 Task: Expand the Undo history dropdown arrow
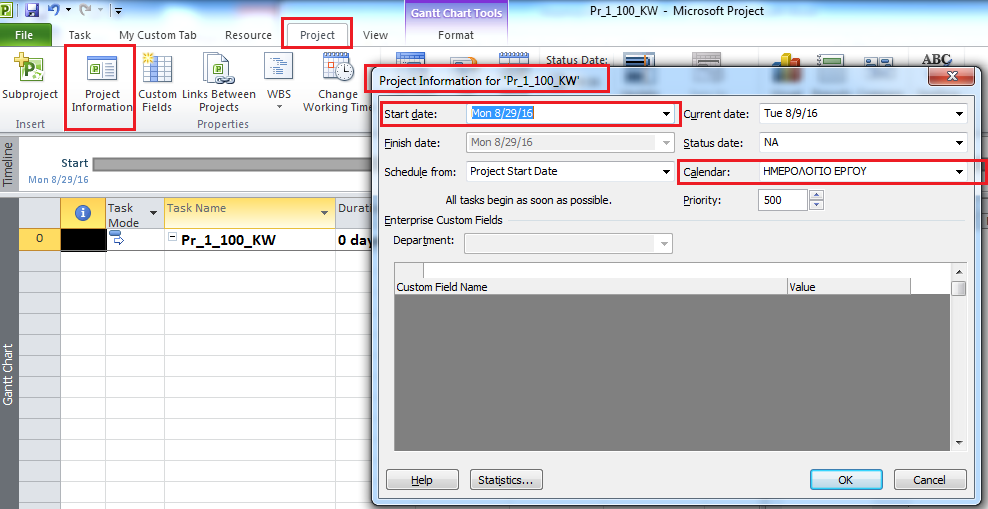68,11
